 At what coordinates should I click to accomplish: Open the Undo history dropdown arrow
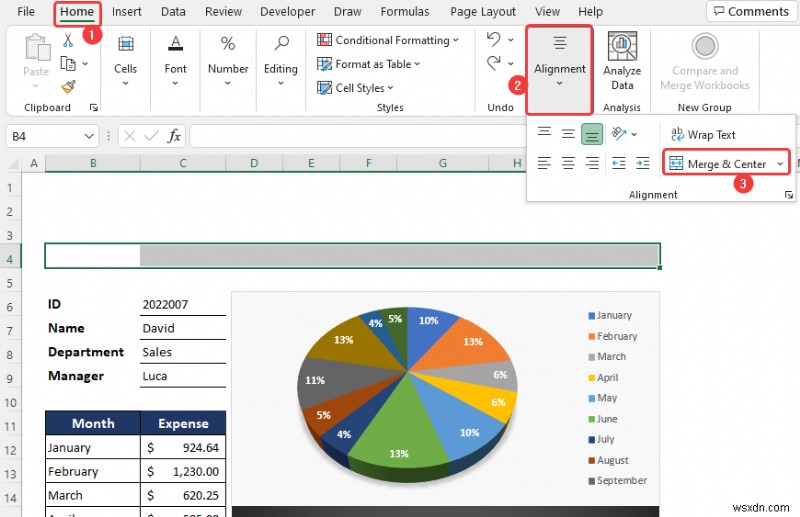(x=511, y=39)
